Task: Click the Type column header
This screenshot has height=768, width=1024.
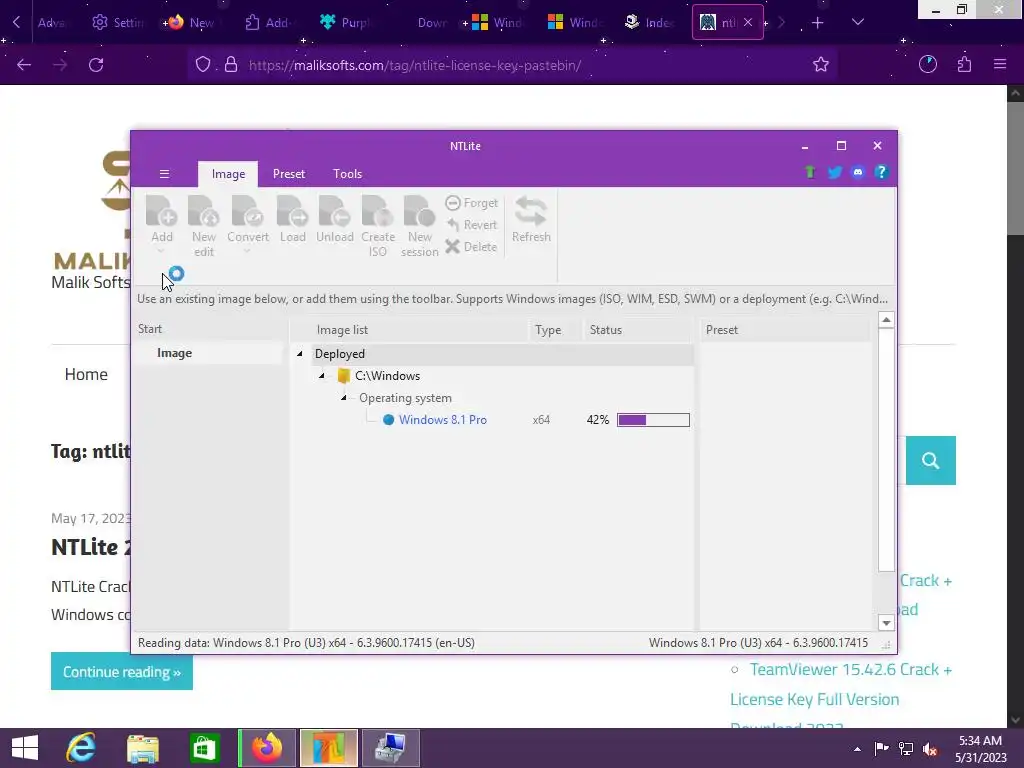Action: point(548,330)
